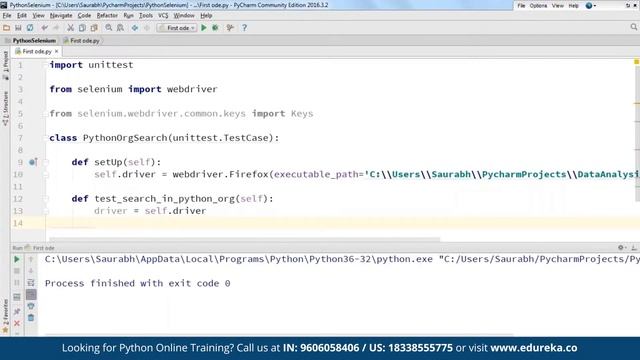Open the Help menu in PyCharm

(206, 16)
